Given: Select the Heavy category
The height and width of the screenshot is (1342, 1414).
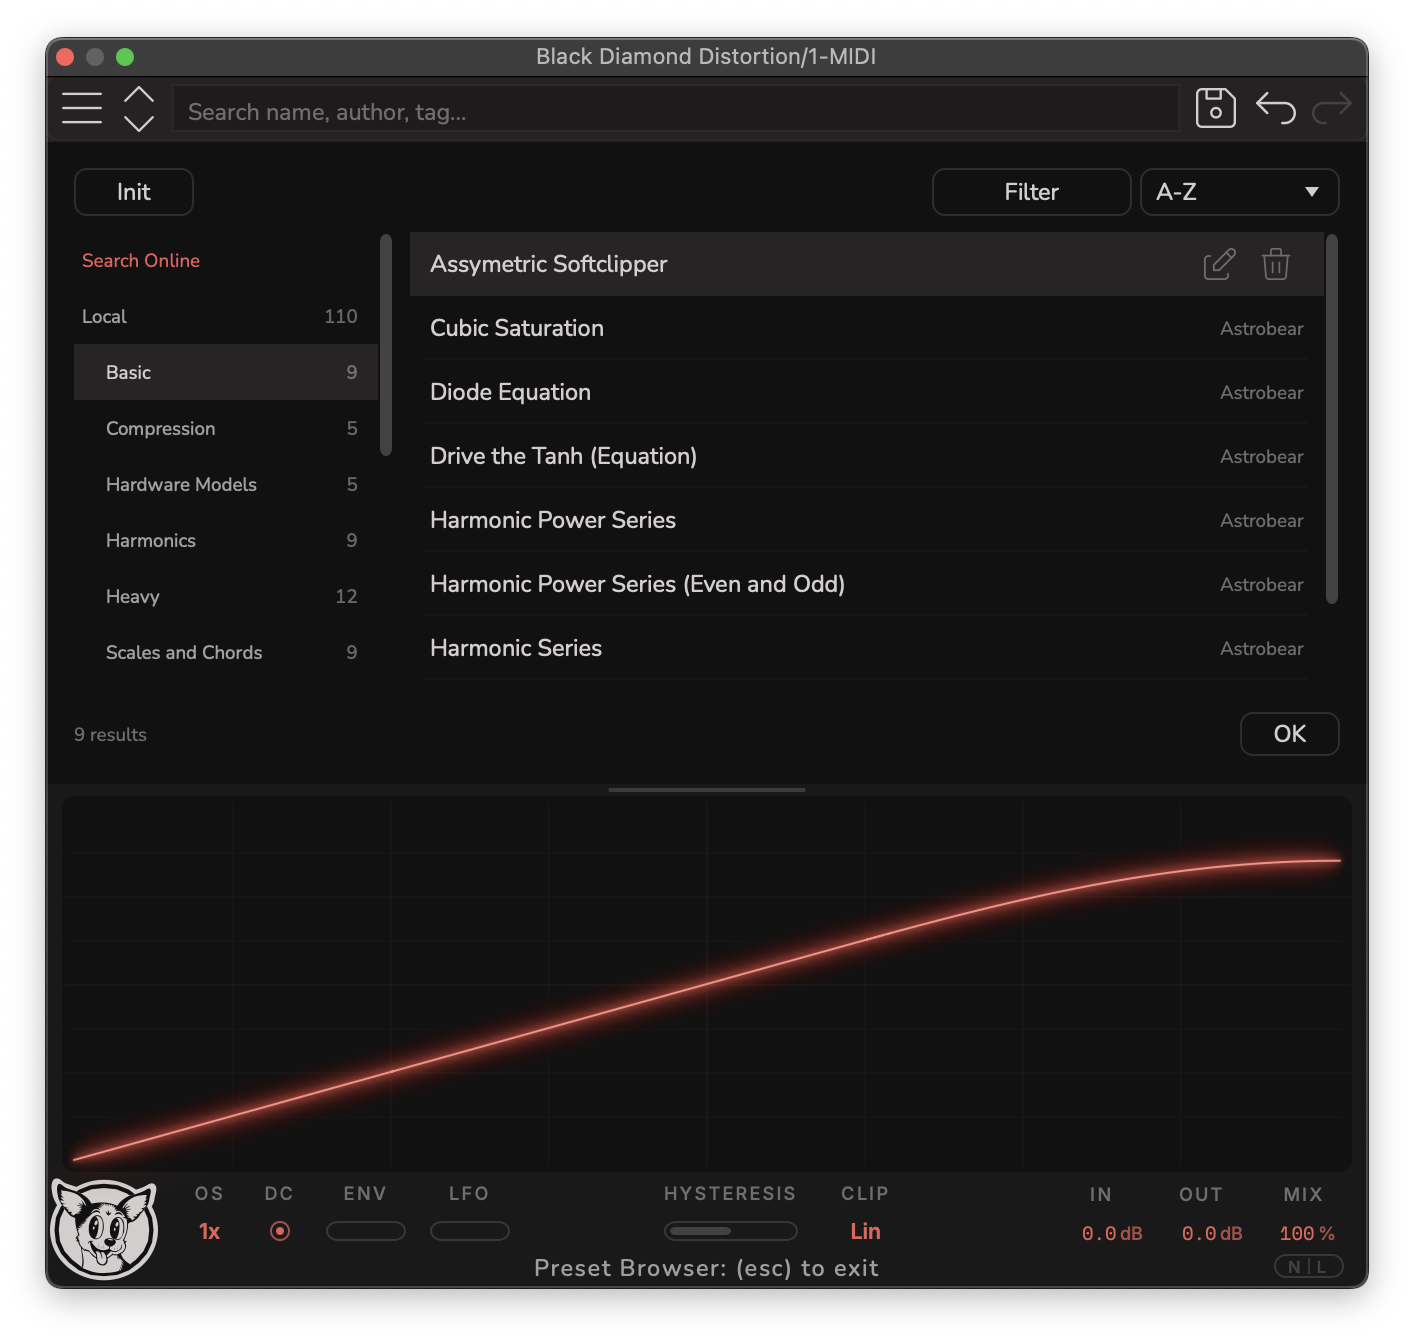Looking at the screenshot, I should pos(226,596).
